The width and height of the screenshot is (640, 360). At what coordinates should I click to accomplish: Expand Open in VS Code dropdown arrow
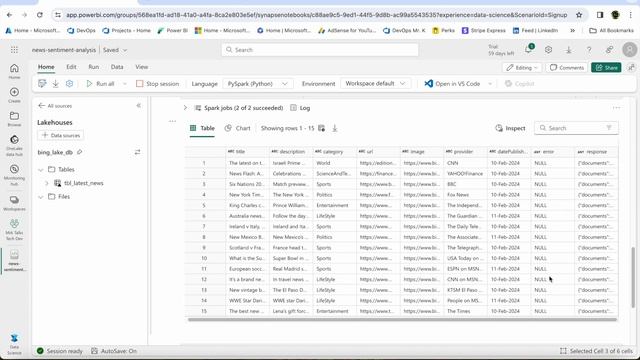pyautogui.click(x=490, y=84)
